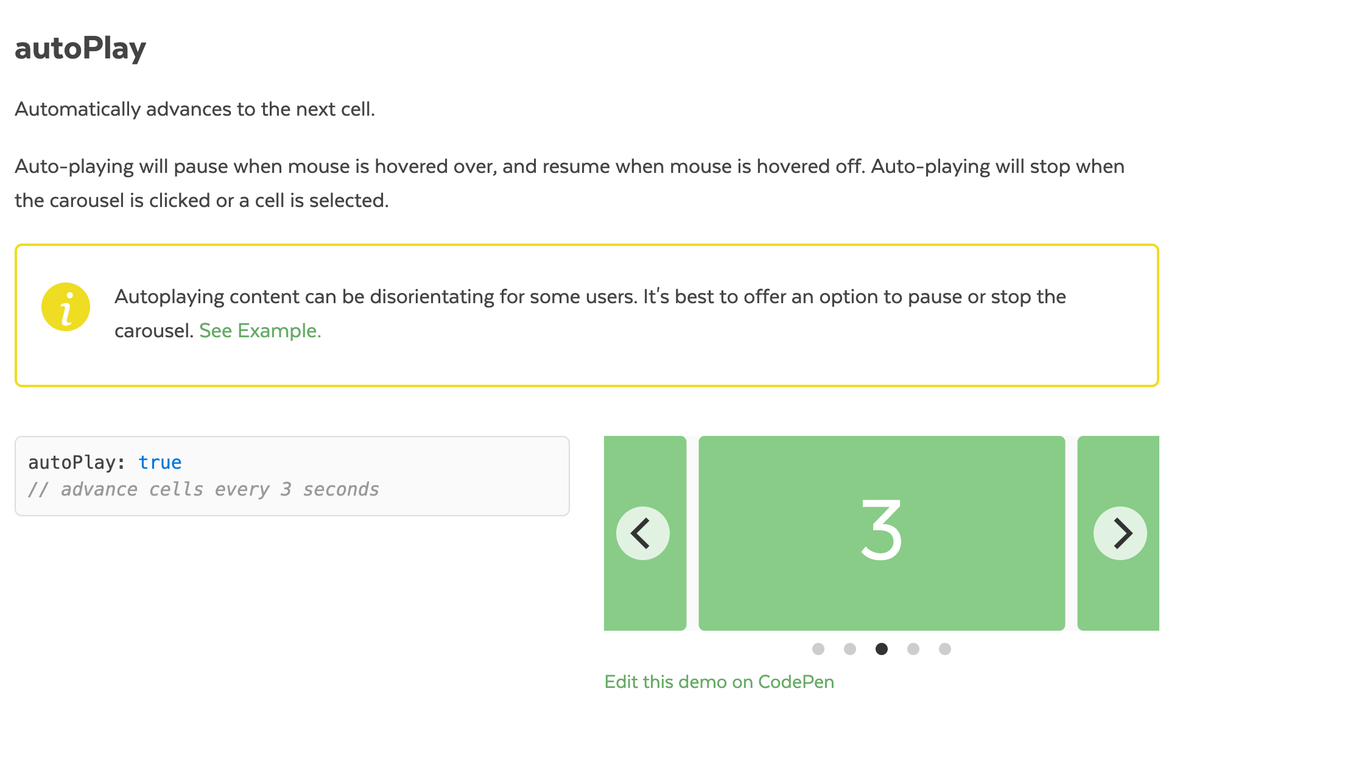
Task: Select the fourth page dot
Action: click(913, 649)
